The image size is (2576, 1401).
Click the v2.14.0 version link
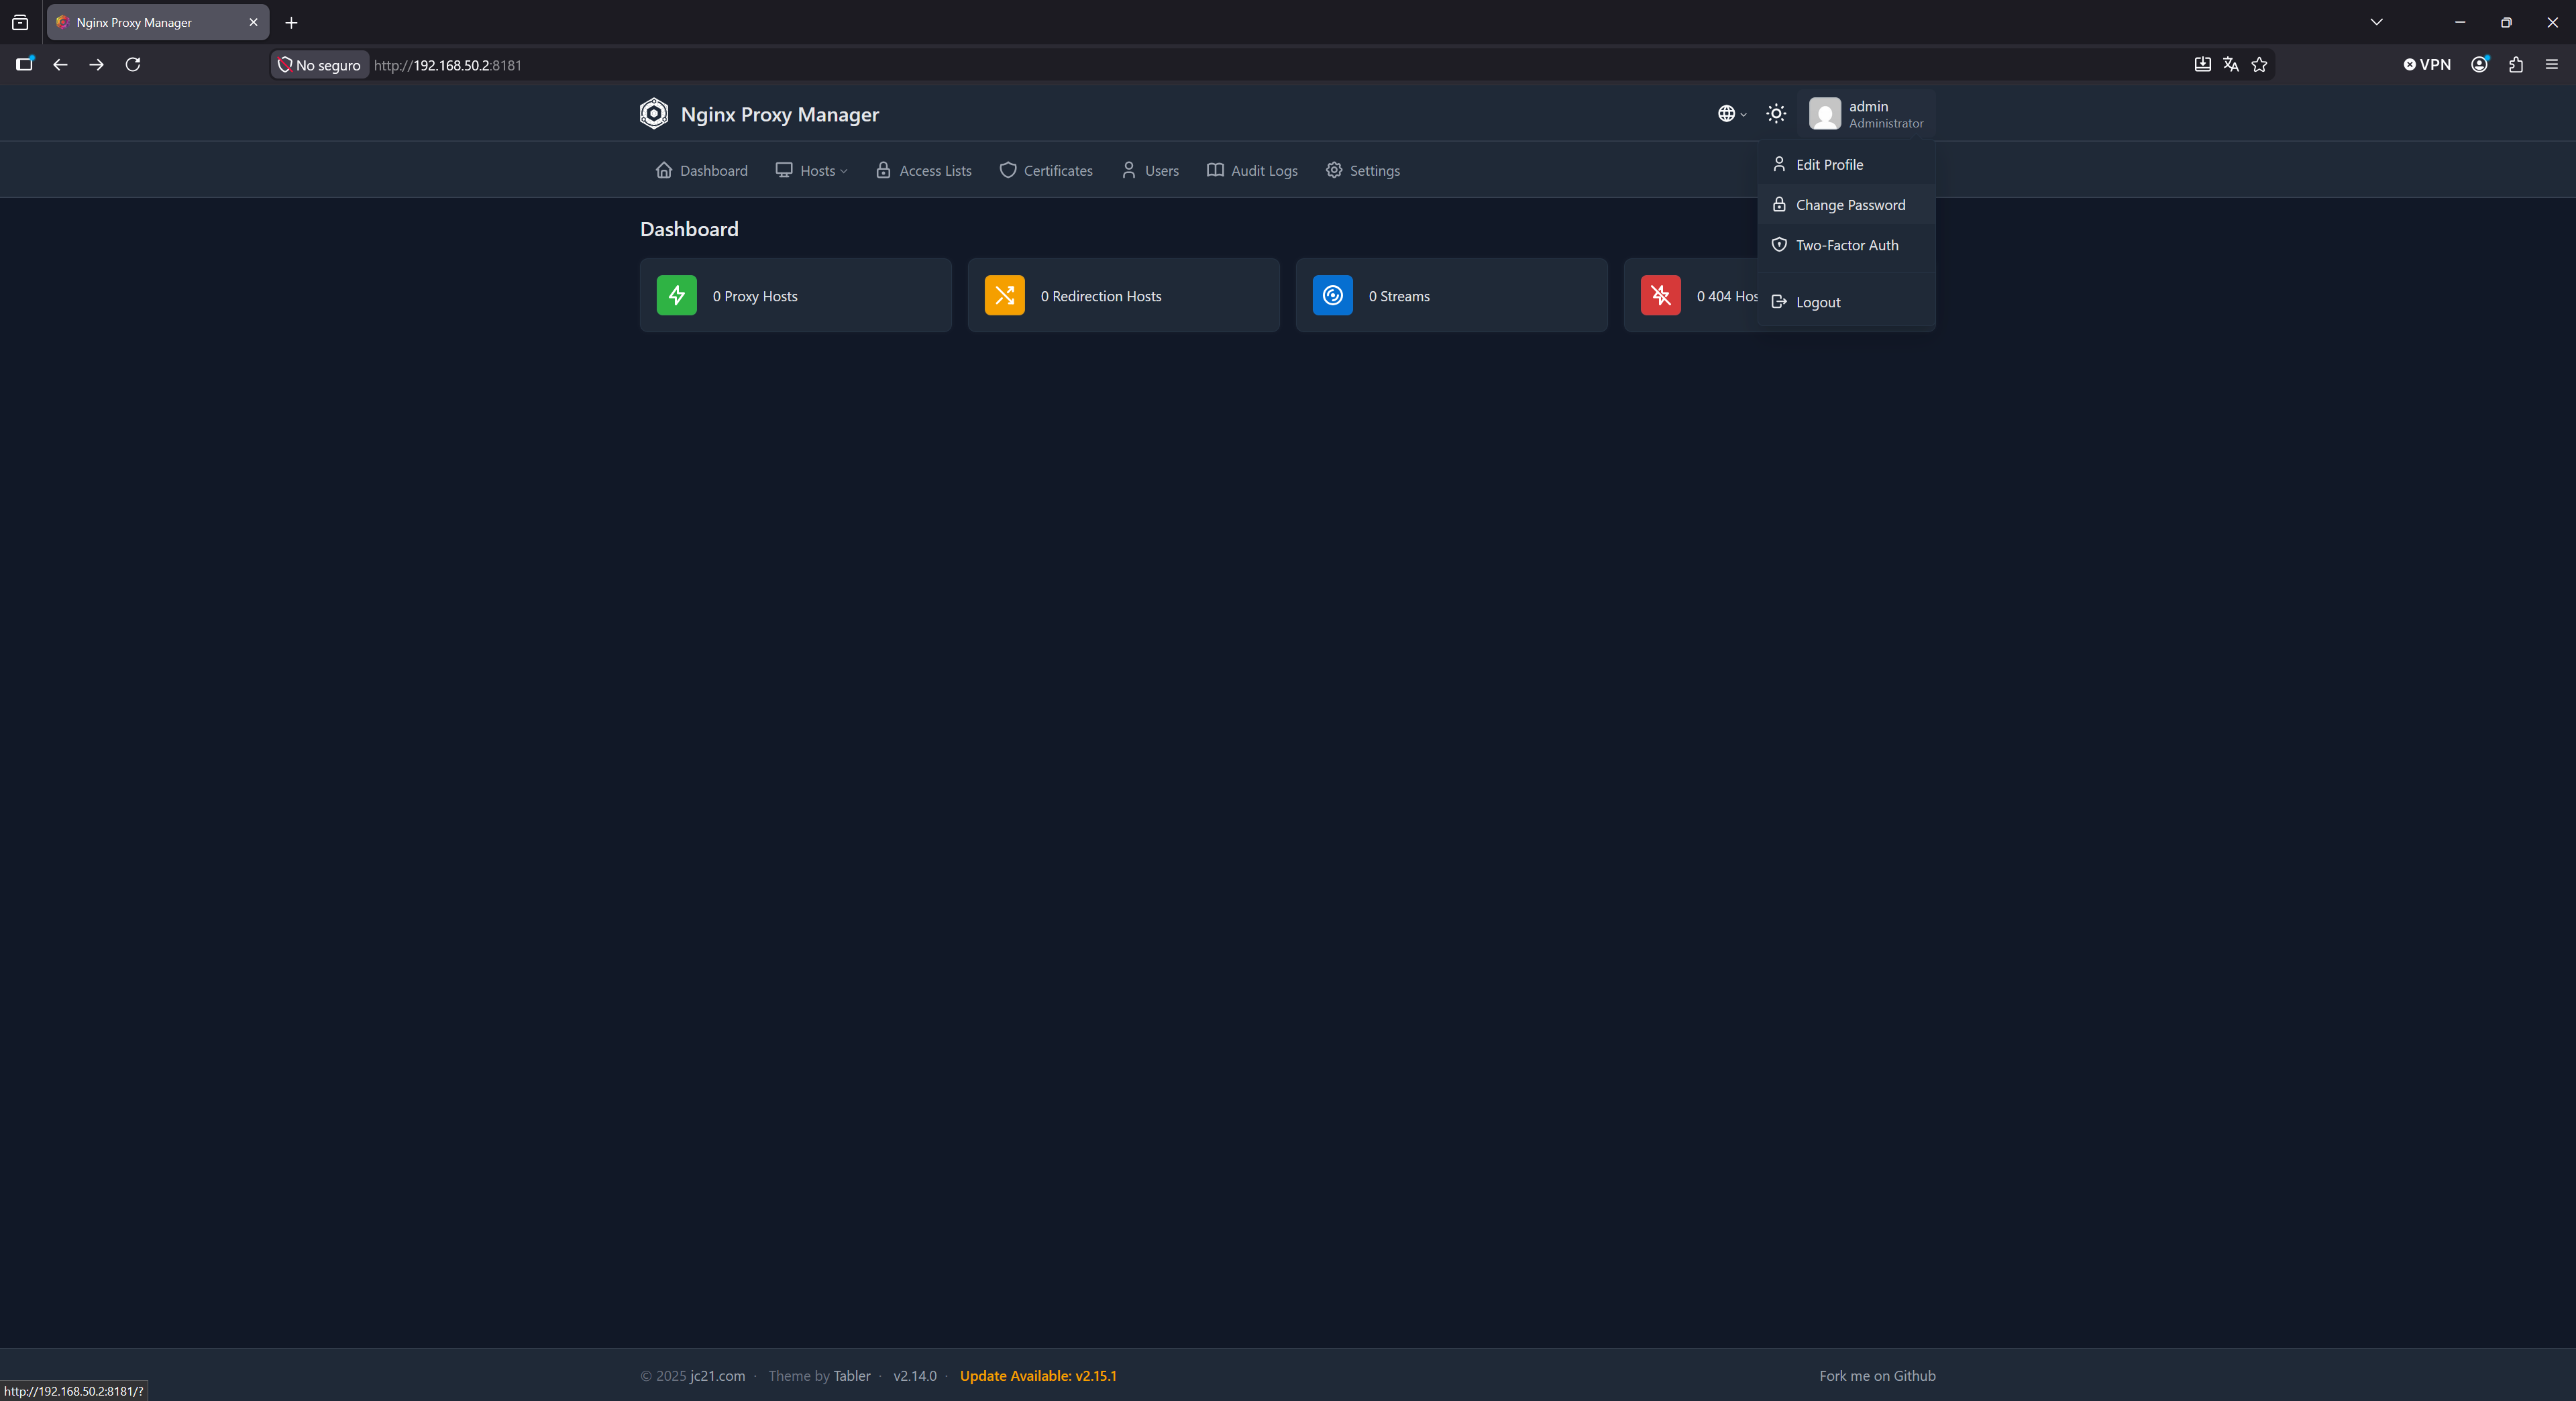click(915, 1376)
